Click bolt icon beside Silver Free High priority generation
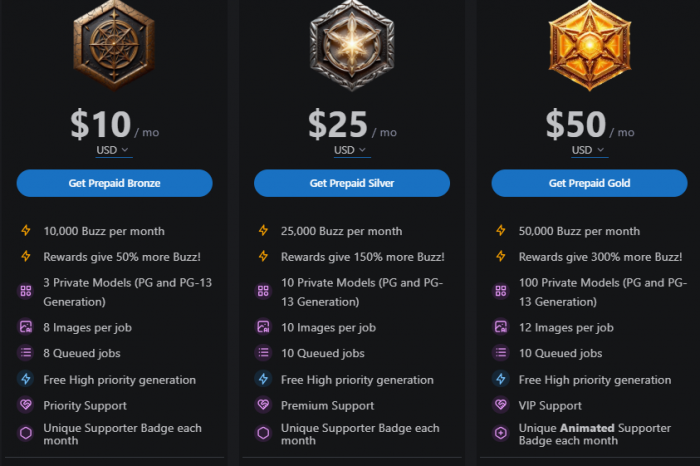700x466 pixels. pyautogui.click(x=264, y=380)
